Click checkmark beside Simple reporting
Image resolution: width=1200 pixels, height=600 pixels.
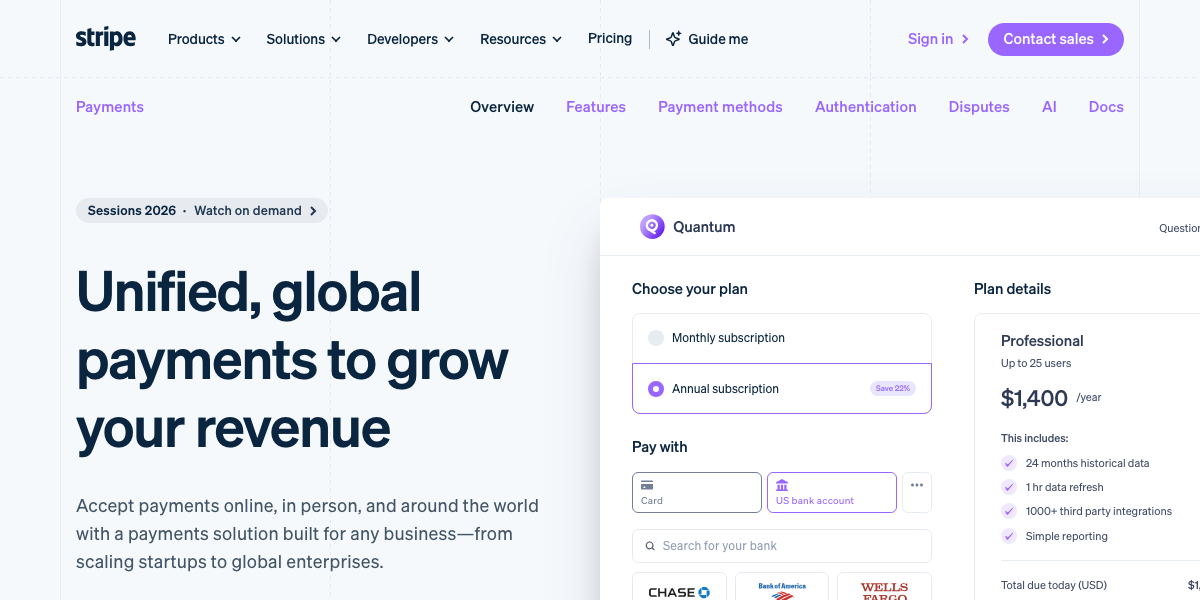(x=1009, y=536)
